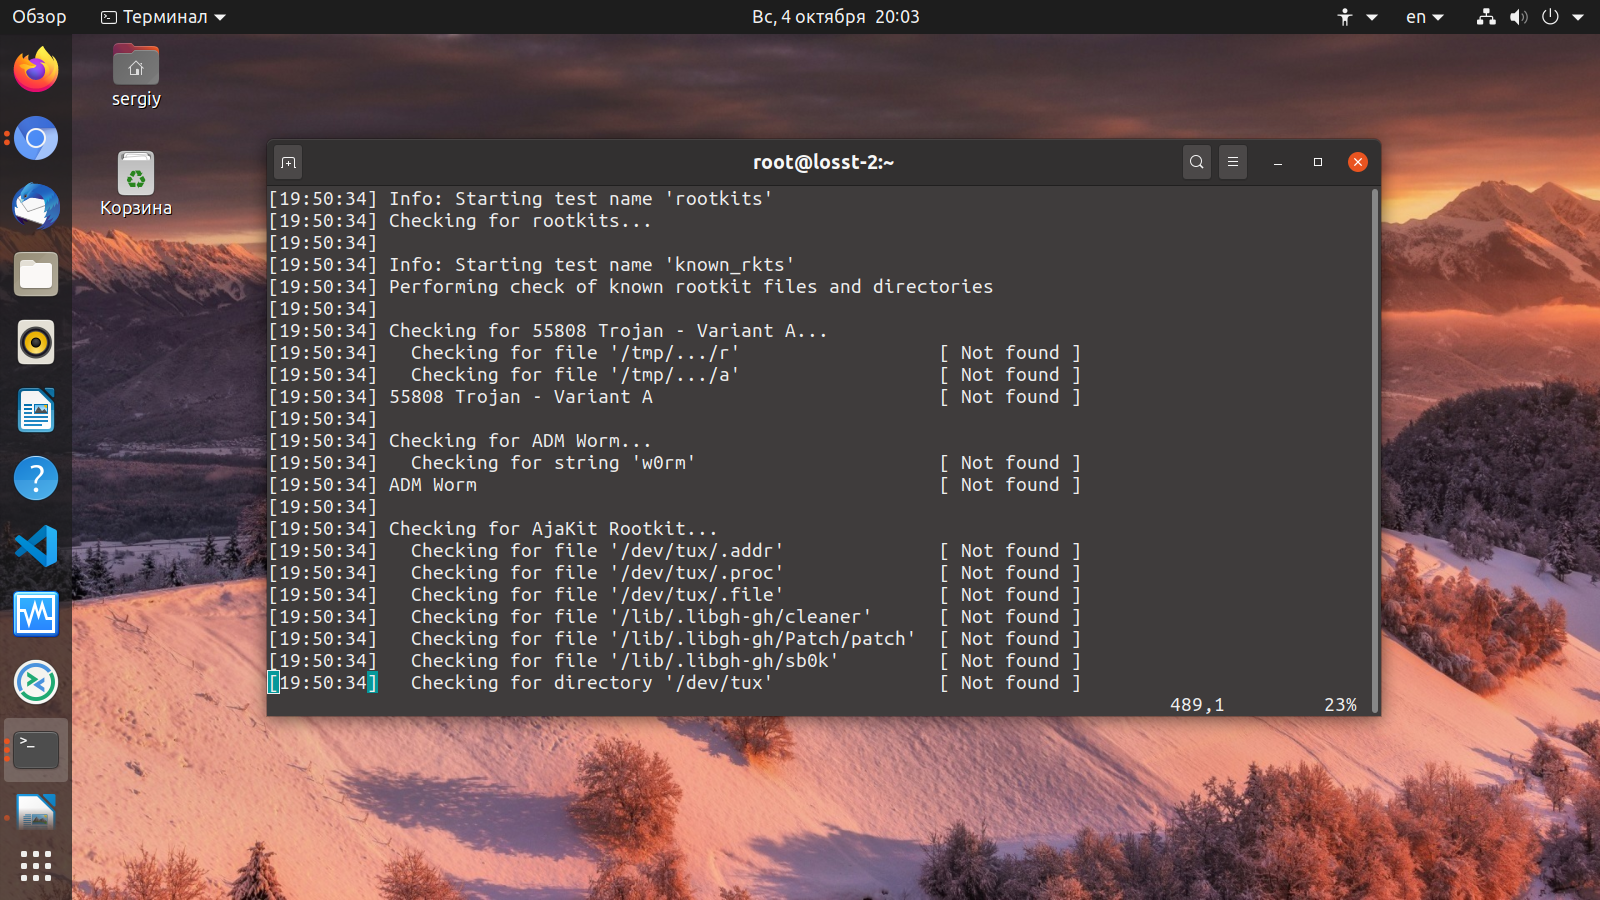Click the terminal title root@losst-2:~
Viewport: 1600px width, 900px height.
[823, 162]
